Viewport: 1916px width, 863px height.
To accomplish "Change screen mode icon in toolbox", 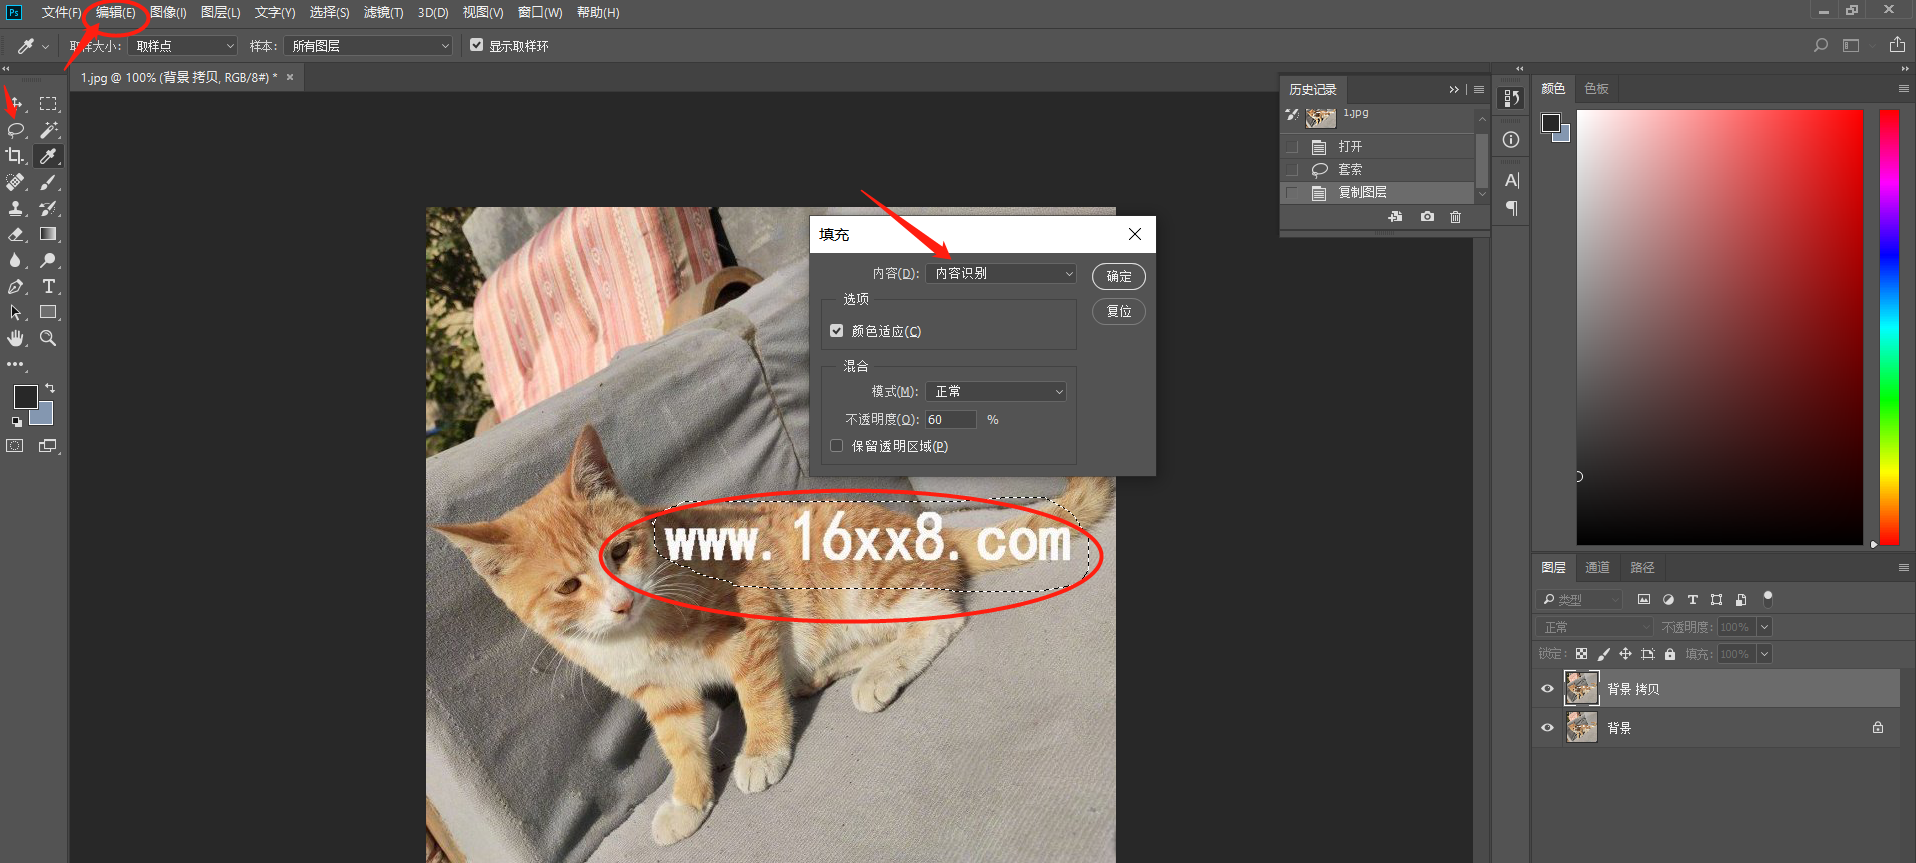I will 48,446.
